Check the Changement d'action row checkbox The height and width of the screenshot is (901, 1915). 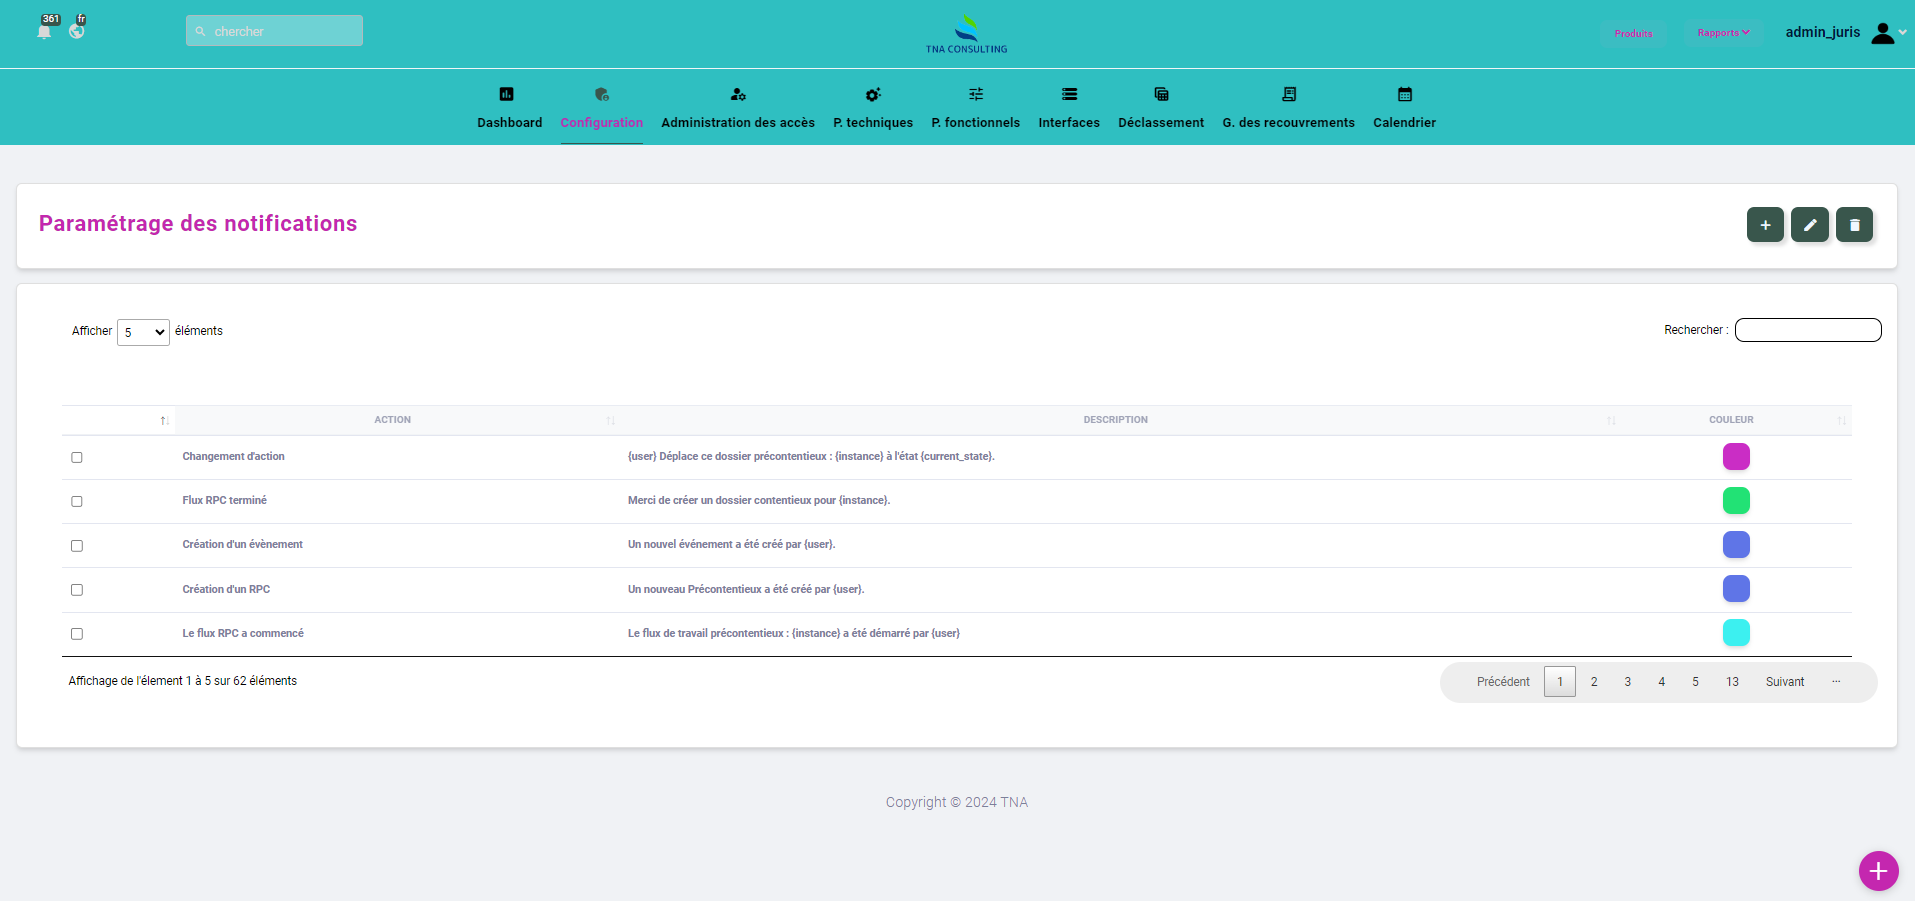coord(77,457)
